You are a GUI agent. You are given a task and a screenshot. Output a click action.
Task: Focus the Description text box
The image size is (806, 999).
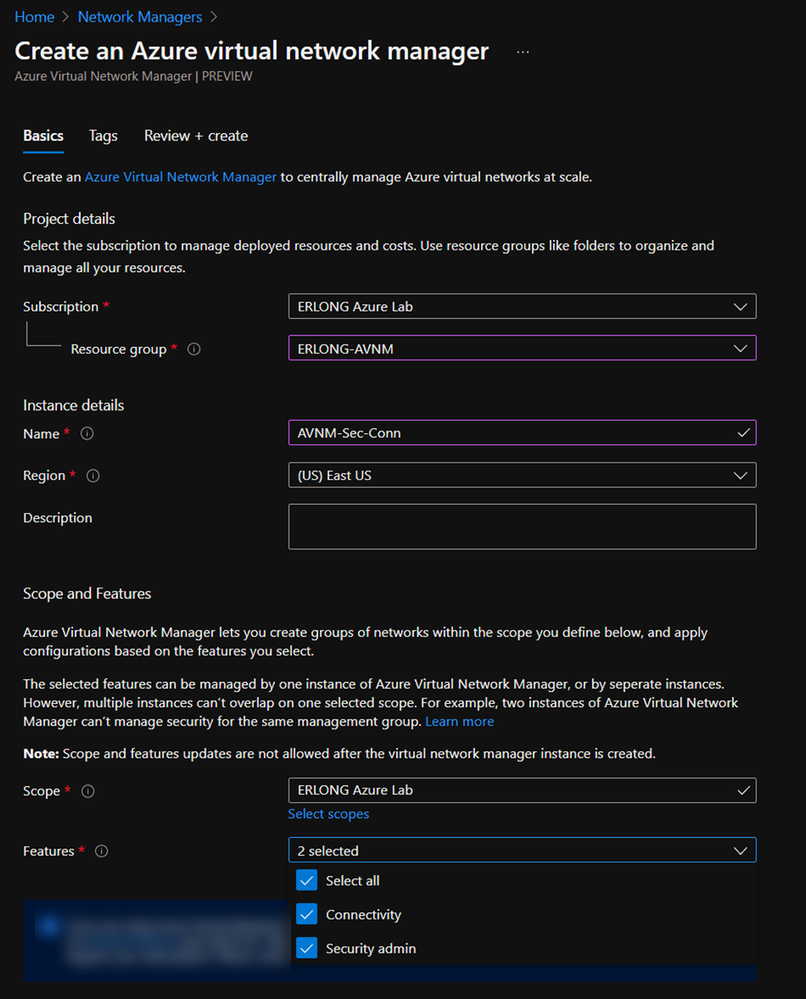coord(522,527)
